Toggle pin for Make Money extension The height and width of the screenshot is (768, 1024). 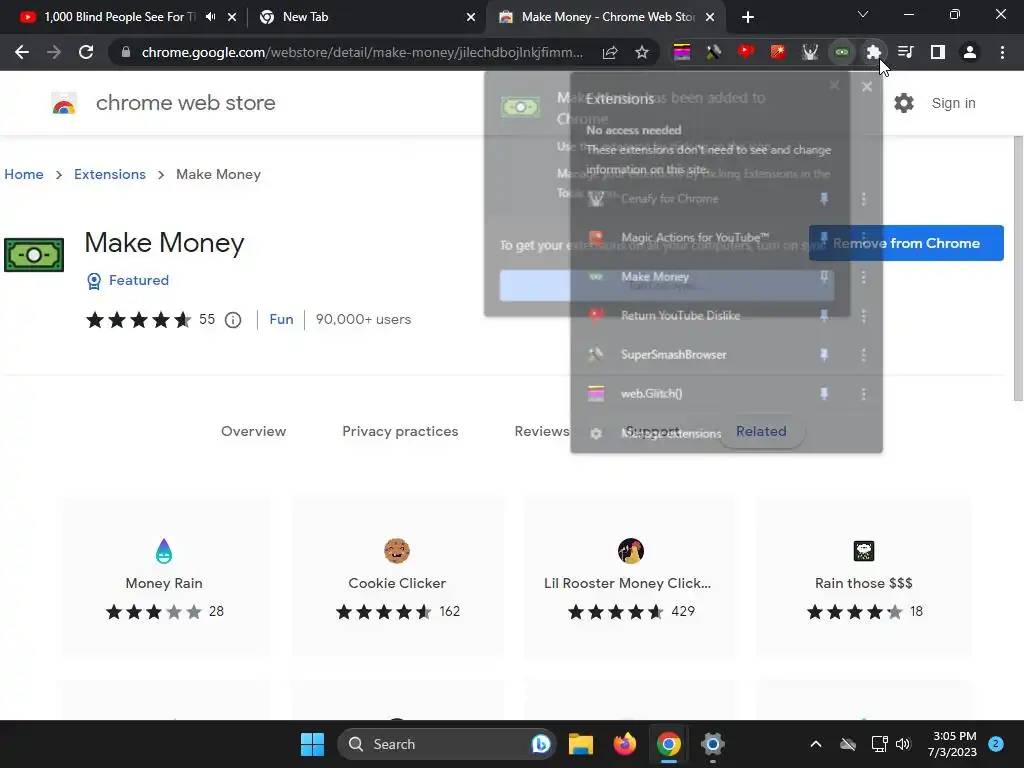(824, 277)
